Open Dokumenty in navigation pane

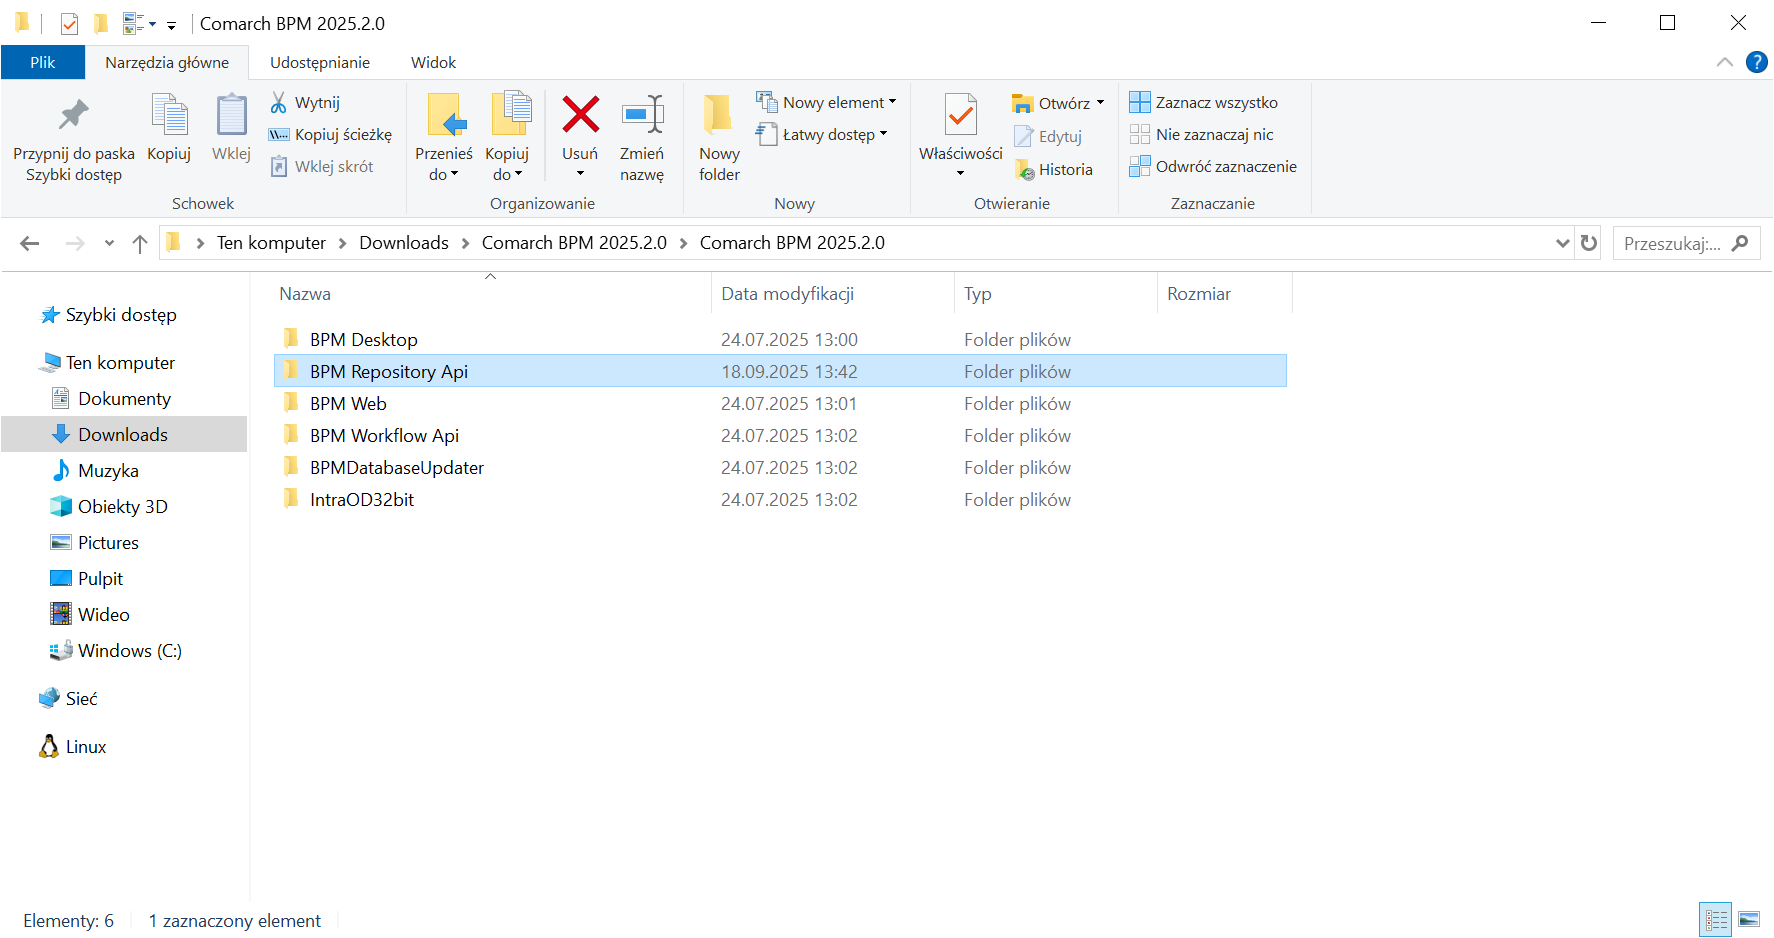[112, 399]
